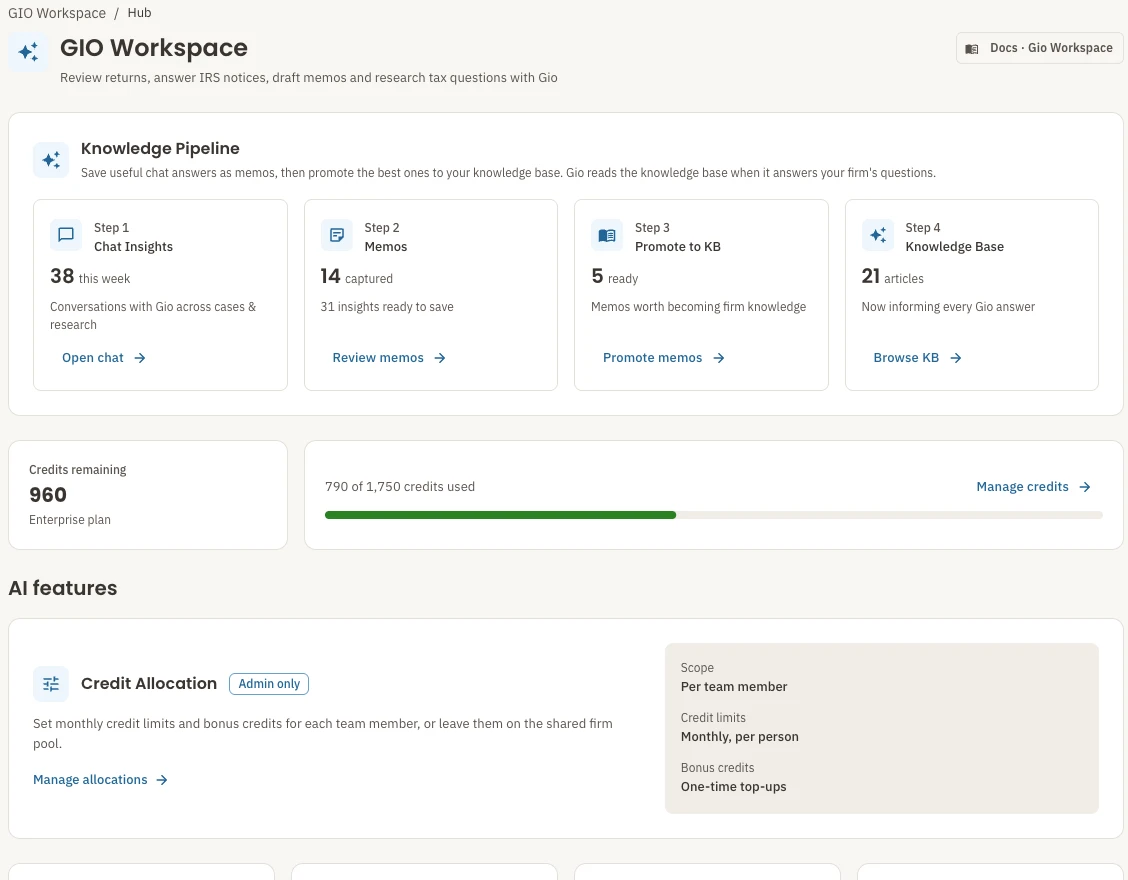Click the 'AI features' heading

click(x=63, y=588)
